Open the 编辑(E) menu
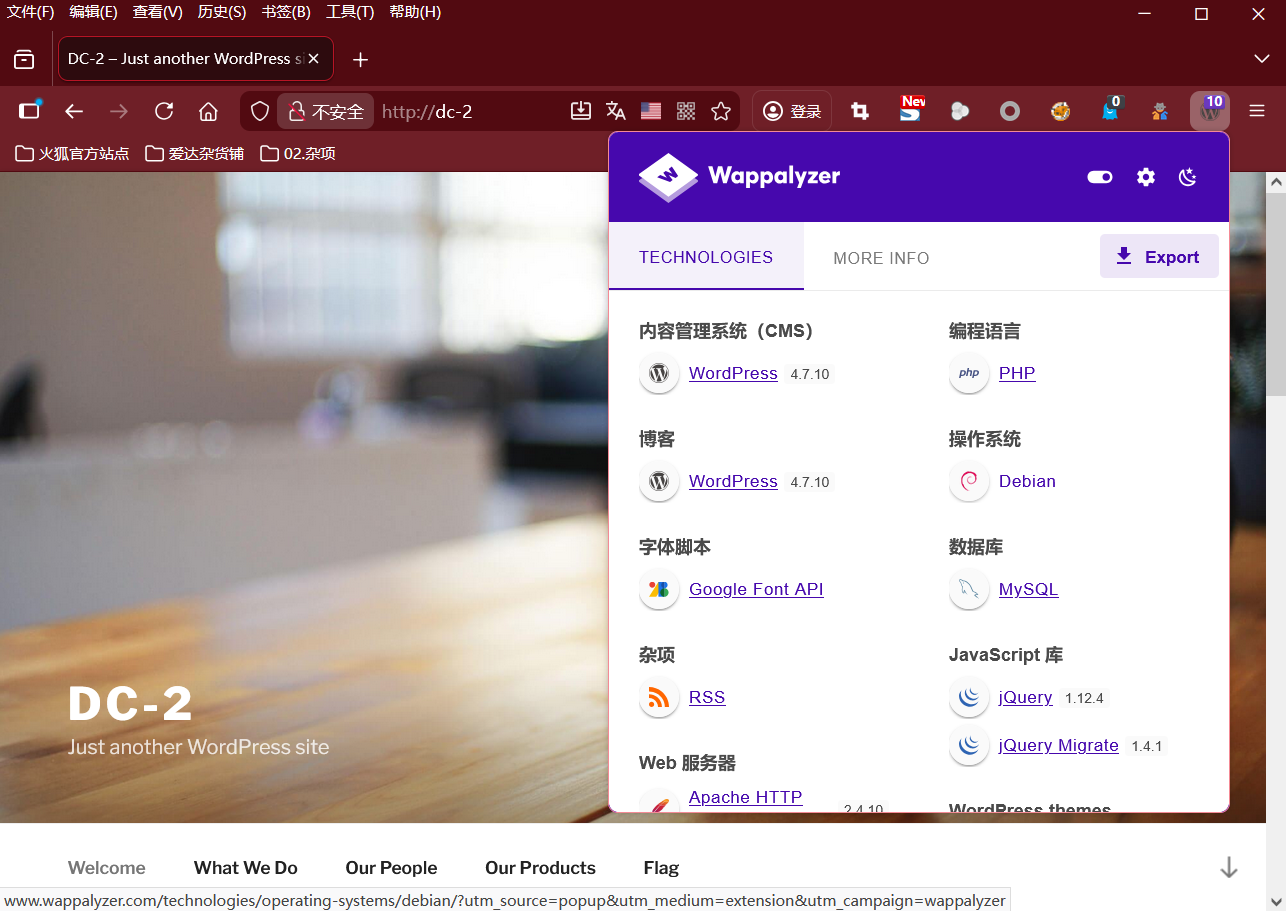 [93, 12]
